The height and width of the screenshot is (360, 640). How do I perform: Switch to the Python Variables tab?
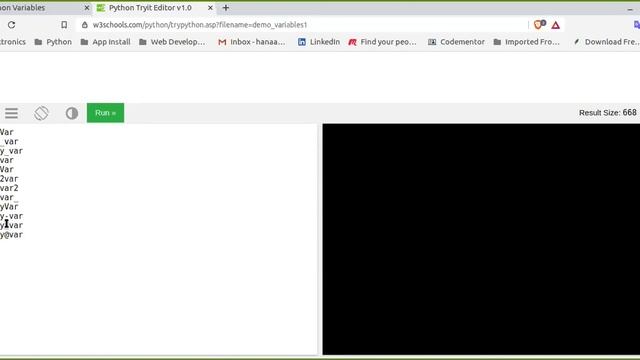22,8
